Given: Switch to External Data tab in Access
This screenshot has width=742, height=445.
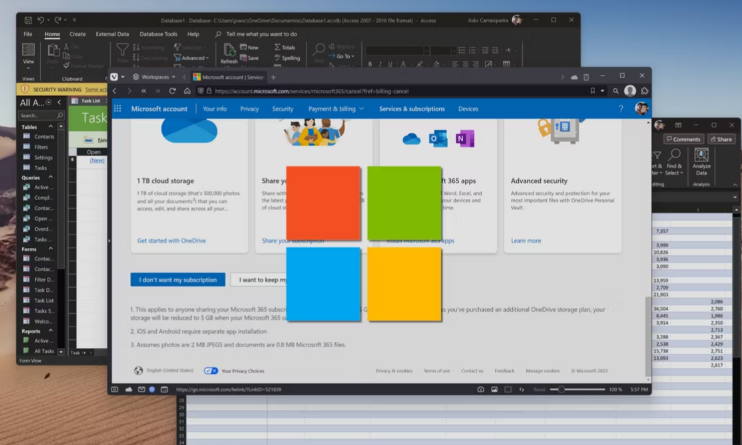Looking at the screenshot, I should pos(112,34).
